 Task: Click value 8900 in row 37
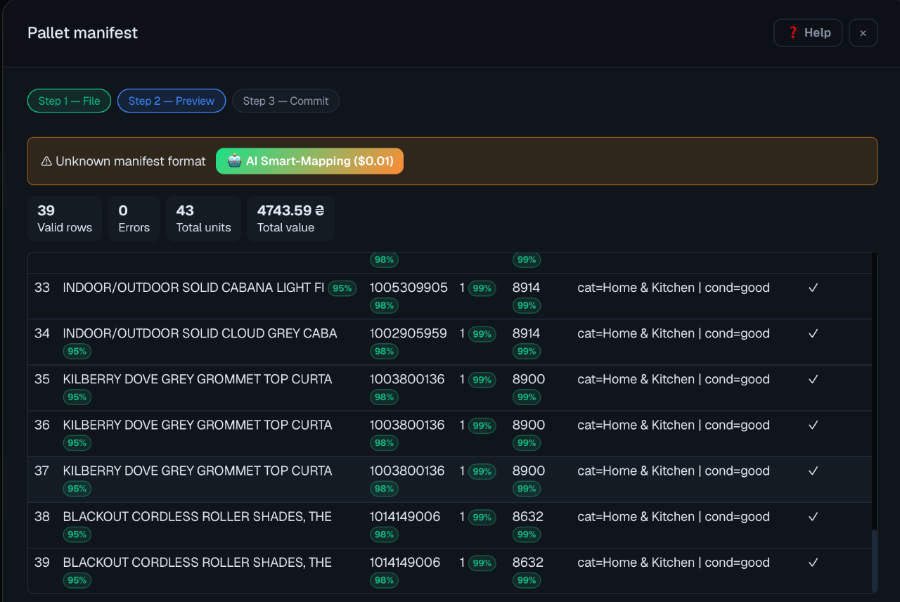click(x=529, y=471)
